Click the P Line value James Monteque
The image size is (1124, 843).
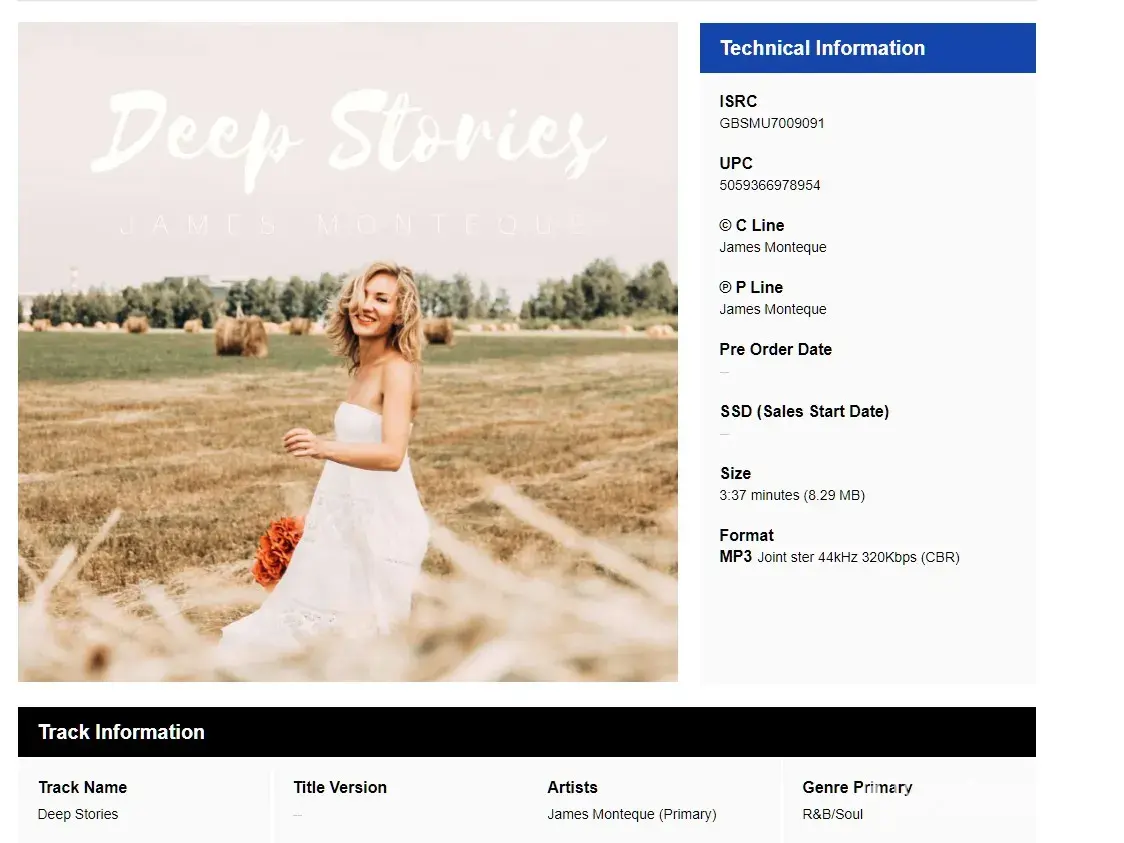(772, 310)
